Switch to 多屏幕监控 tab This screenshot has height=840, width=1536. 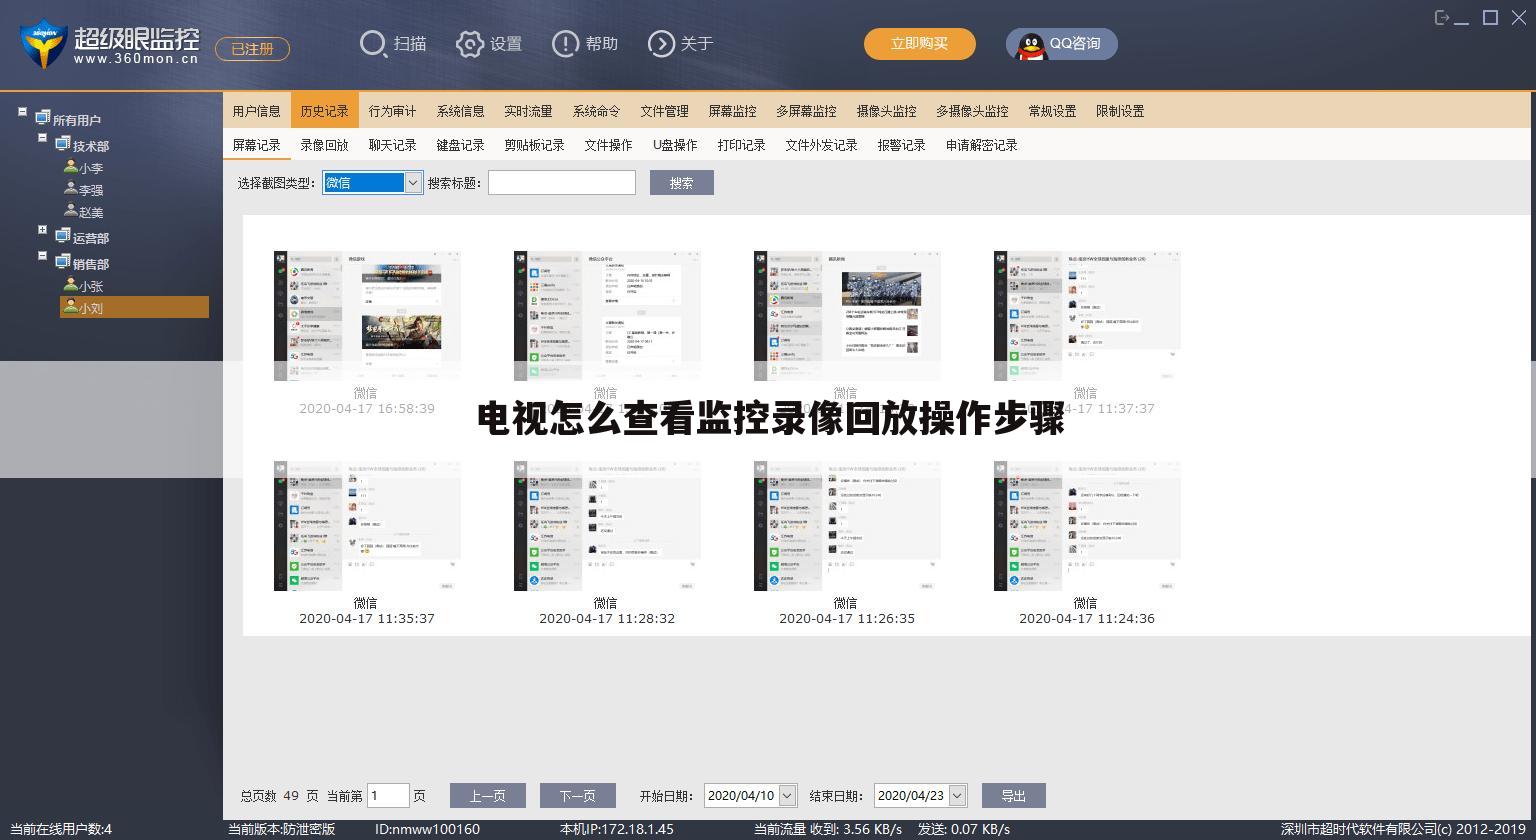tap(807, 111)
